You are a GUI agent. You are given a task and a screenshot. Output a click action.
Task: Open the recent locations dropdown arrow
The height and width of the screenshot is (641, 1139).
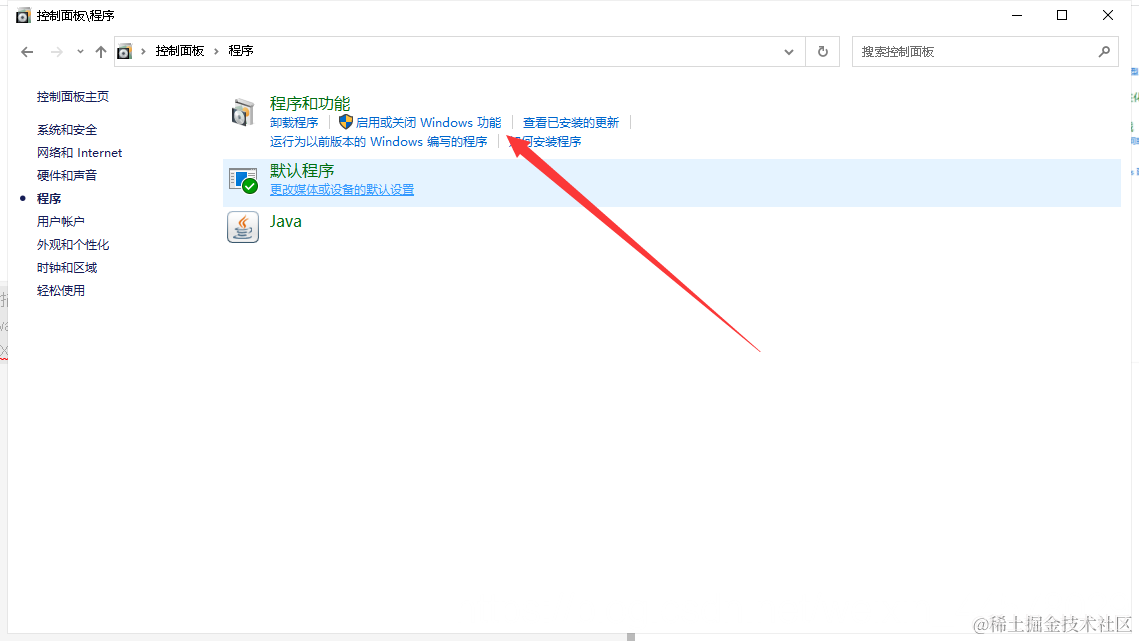click(80, 52)
